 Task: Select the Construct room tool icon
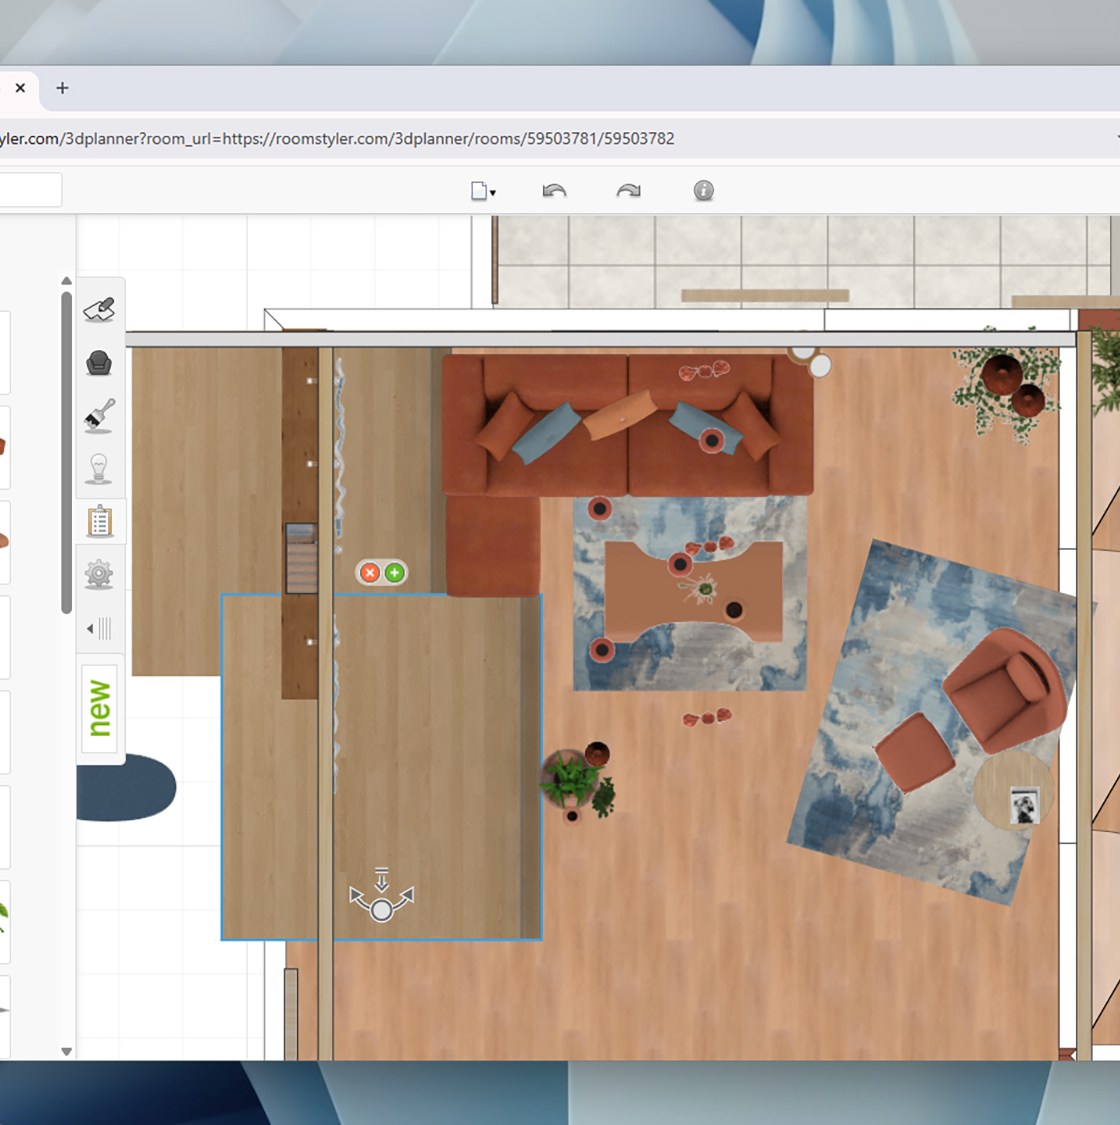click(x=99, y=310)
